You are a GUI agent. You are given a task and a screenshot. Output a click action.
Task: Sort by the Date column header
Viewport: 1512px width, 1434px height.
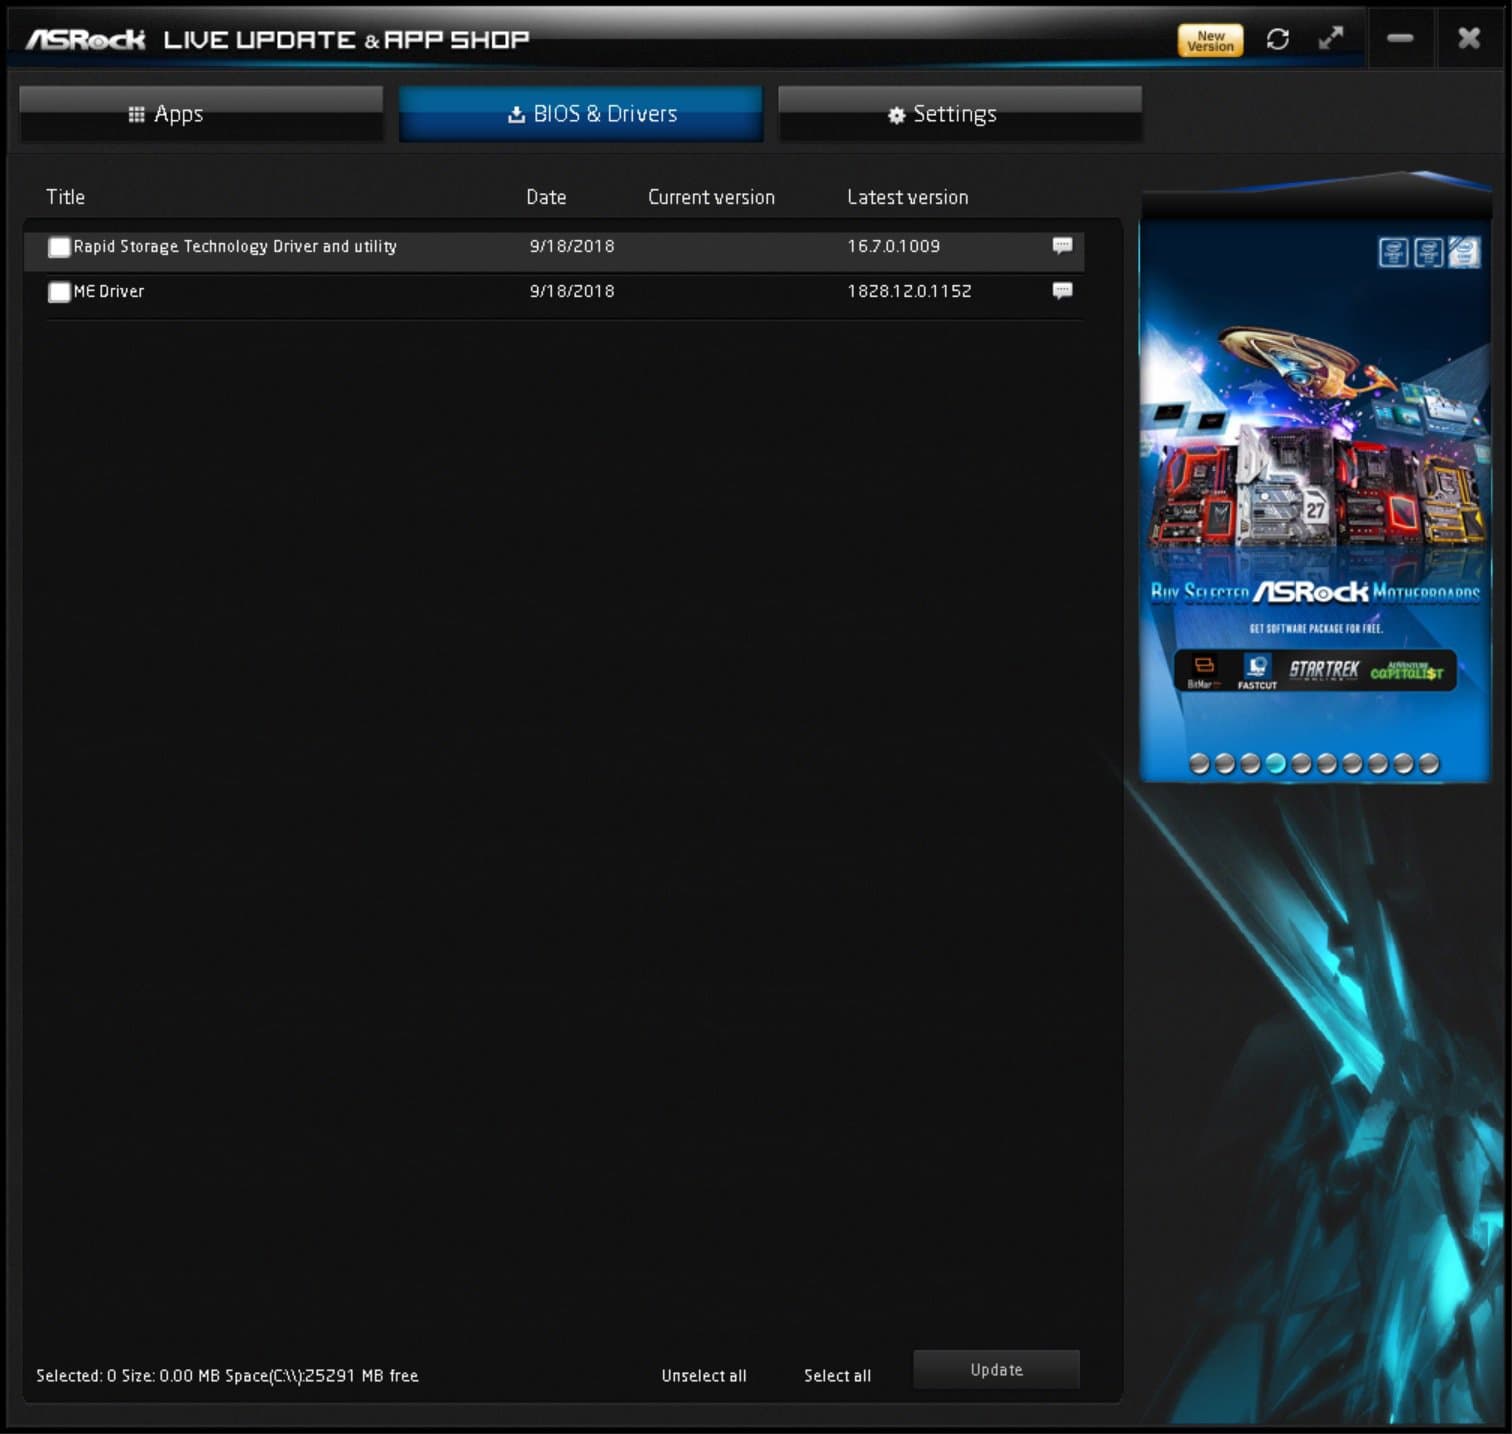546,197
